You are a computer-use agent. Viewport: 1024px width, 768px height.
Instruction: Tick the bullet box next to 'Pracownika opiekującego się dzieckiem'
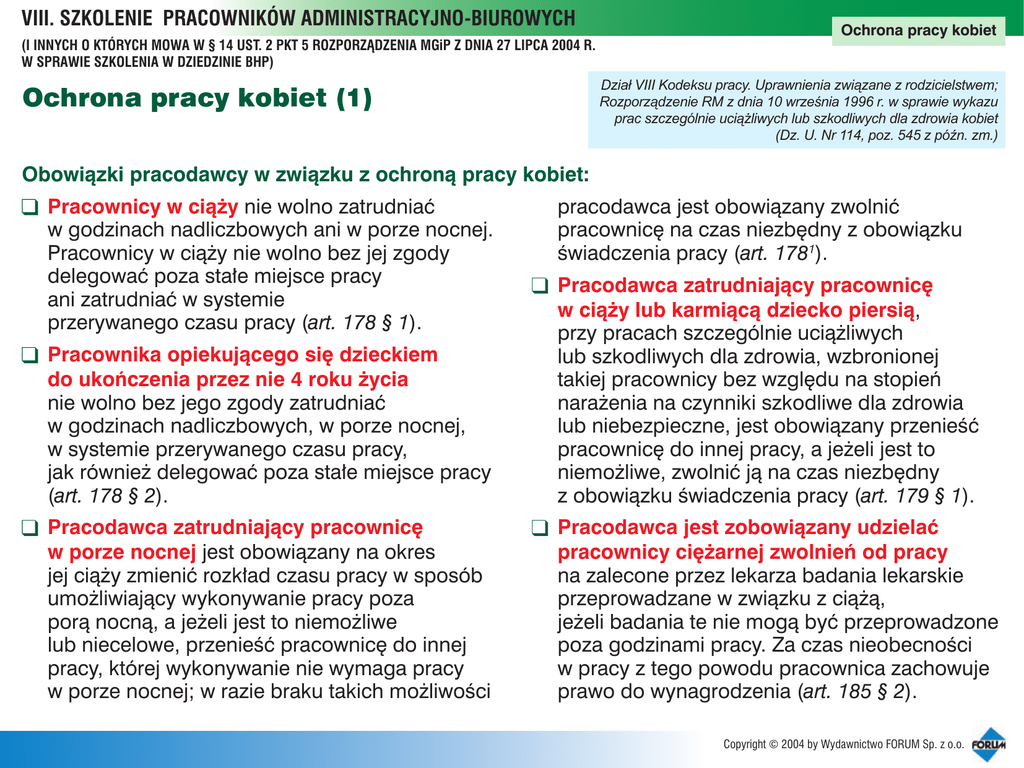[x=30, y=355]
